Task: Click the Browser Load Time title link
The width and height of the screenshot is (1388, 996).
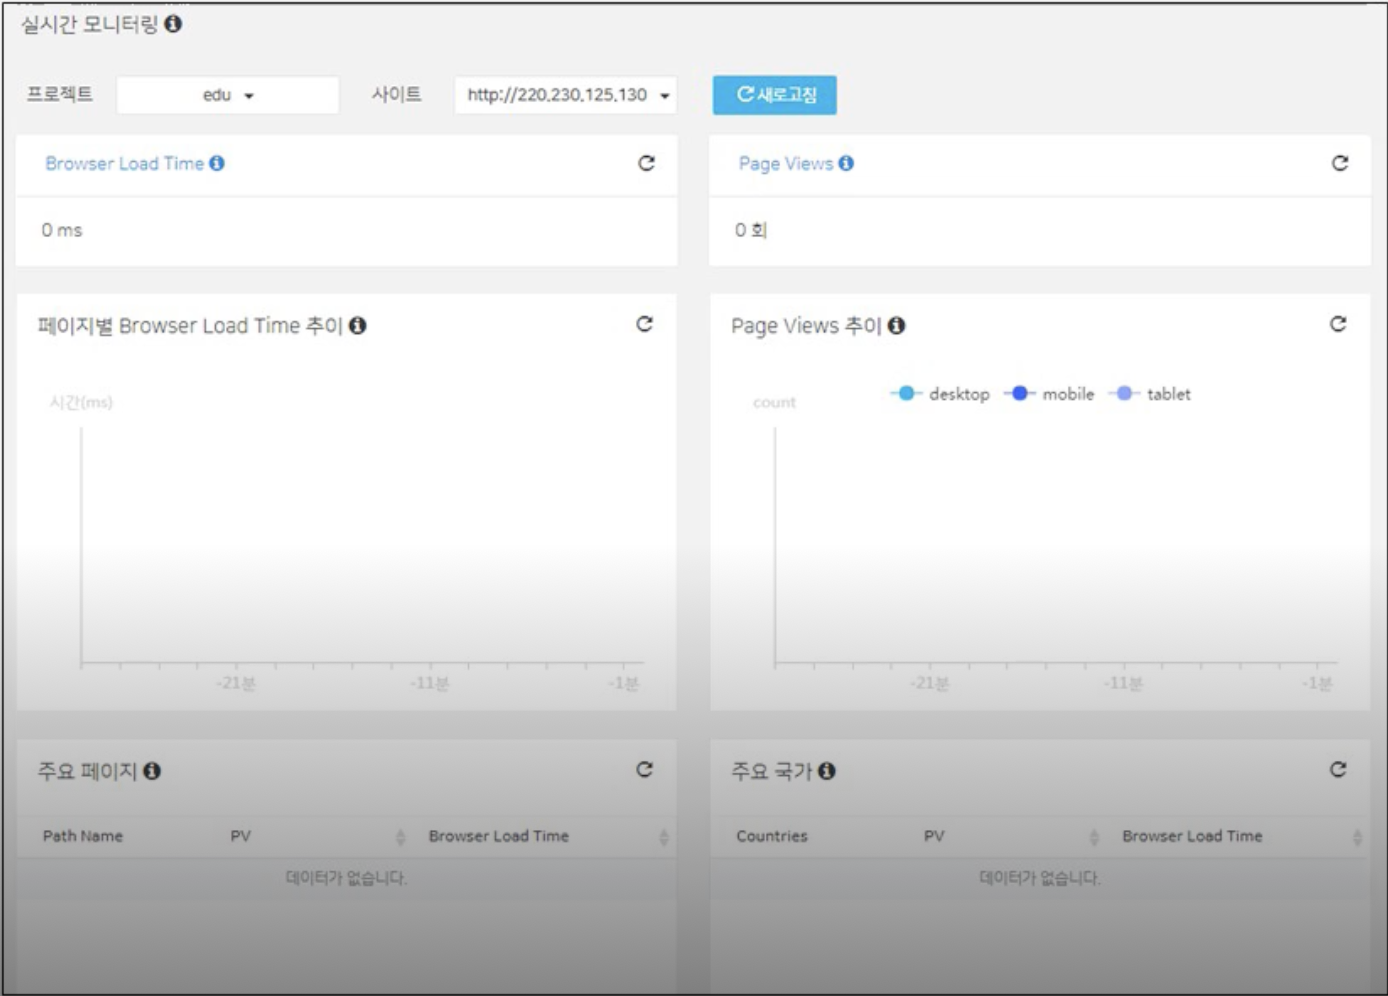Action: pos(124,163)
